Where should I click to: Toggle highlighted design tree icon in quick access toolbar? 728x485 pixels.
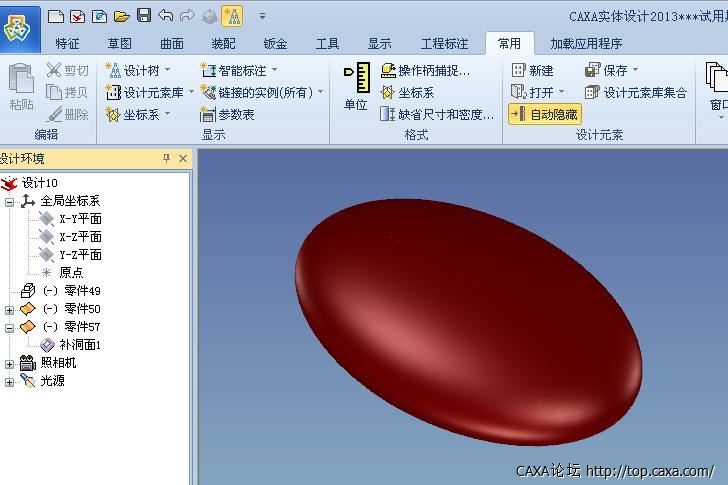click(x=232, y=16)
